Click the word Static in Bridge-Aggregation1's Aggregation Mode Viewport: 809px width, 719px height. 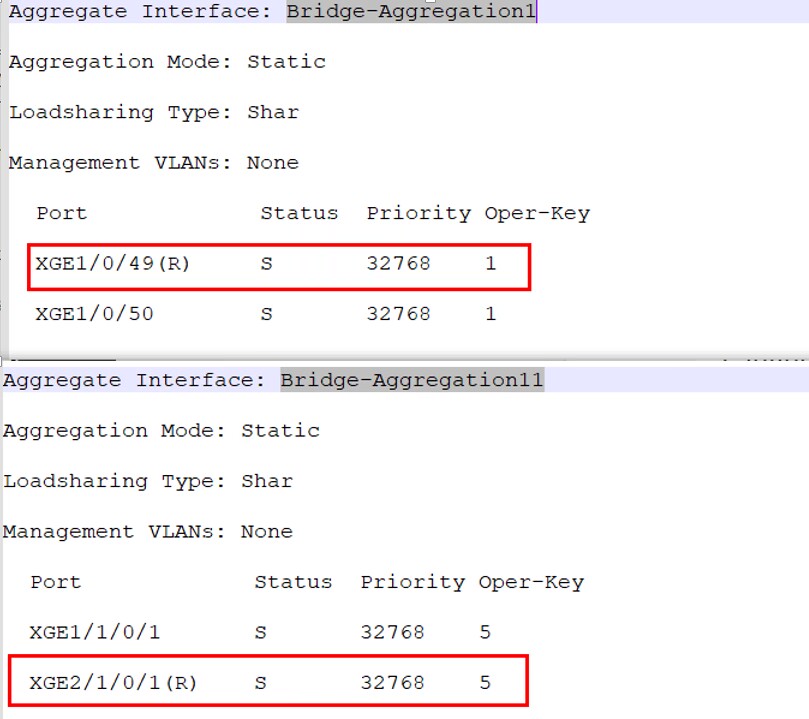286,62
